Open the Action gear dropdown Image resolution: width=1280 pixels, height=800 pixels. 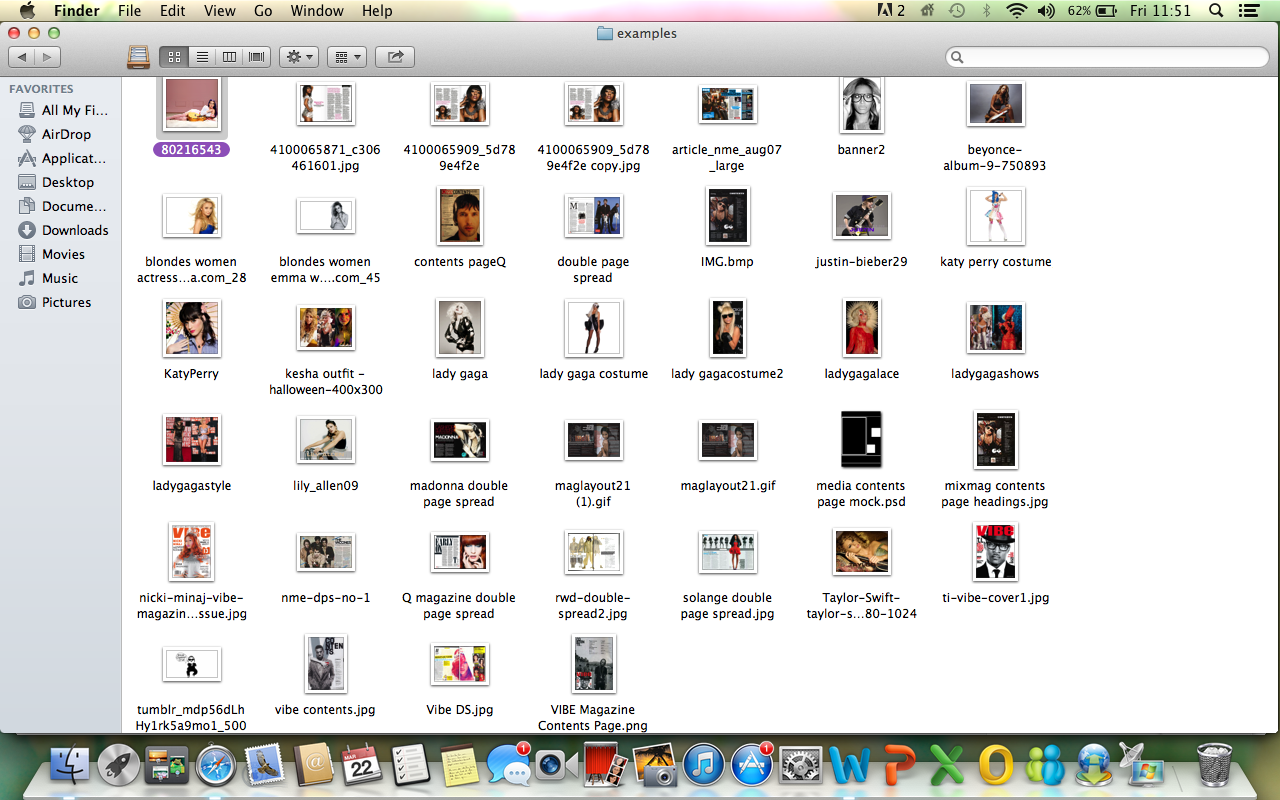[x=299, y=57]
